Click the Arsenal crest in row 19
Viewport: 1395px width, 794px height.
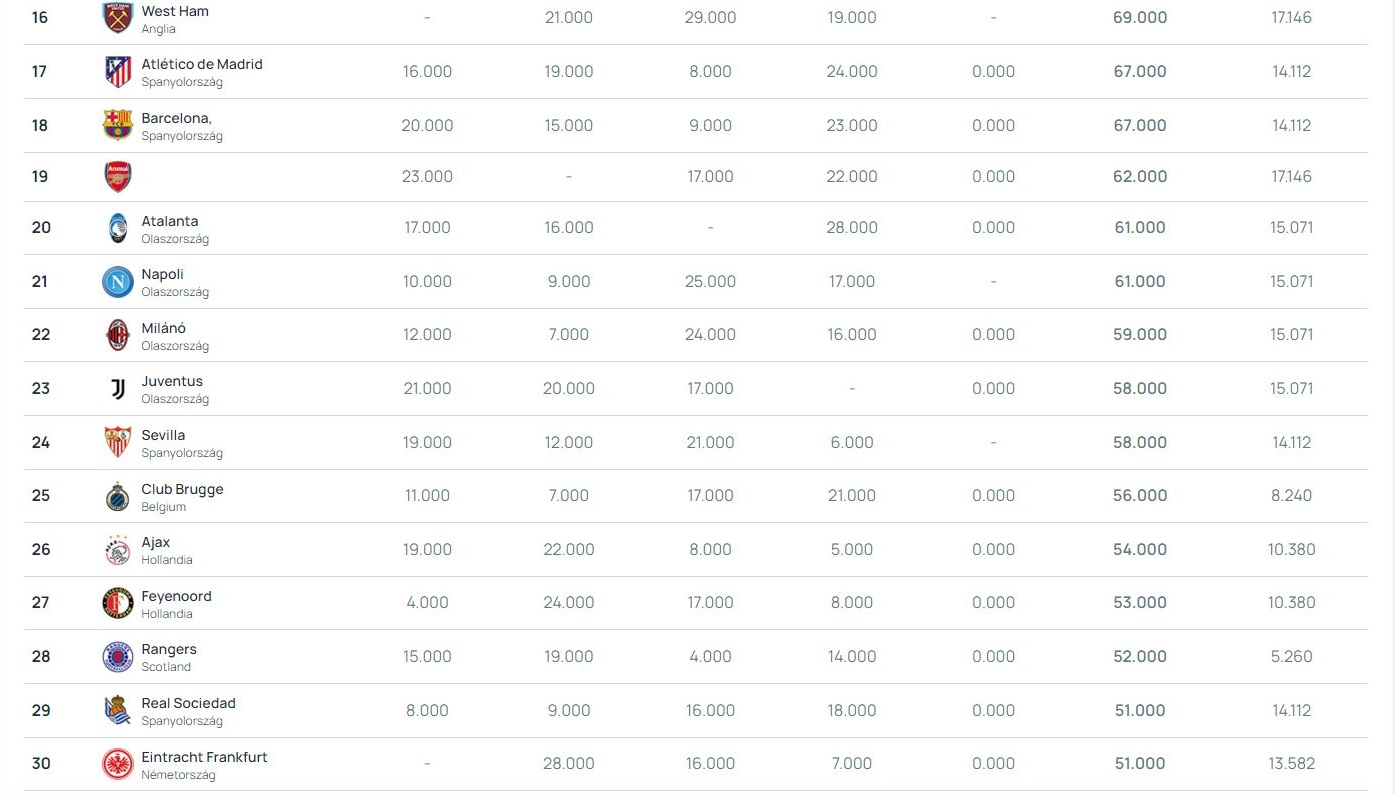coord(118,177)
